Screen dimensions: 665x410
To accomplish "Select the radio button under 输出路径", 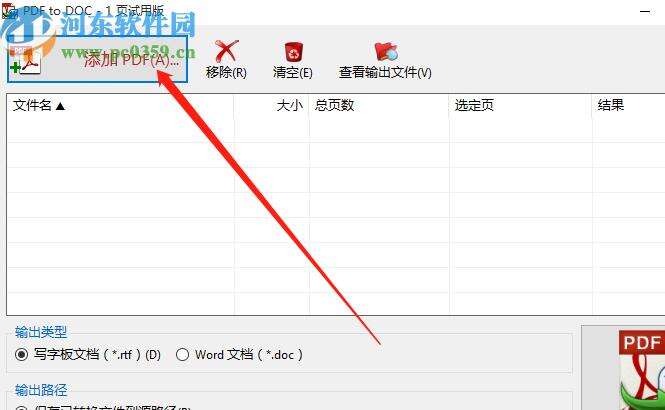I will [21, 409].
